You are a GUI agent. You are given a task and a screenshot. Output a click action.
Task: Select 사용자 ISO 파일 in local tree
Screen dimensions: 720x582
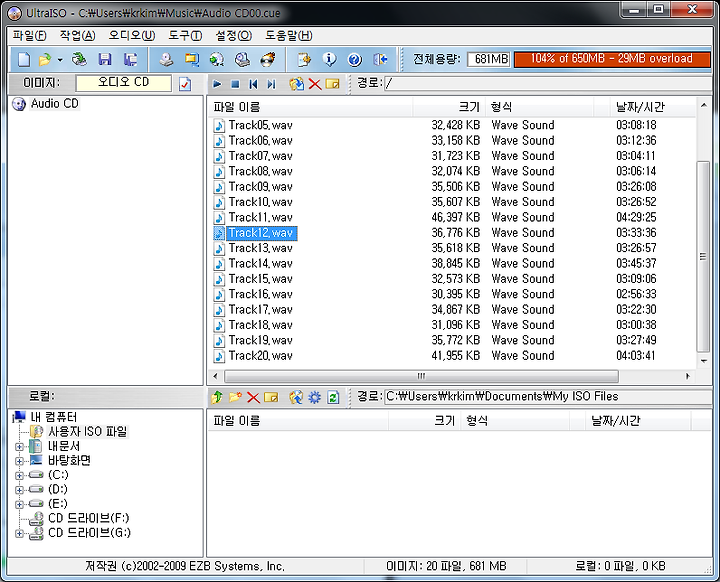point(88,431)
